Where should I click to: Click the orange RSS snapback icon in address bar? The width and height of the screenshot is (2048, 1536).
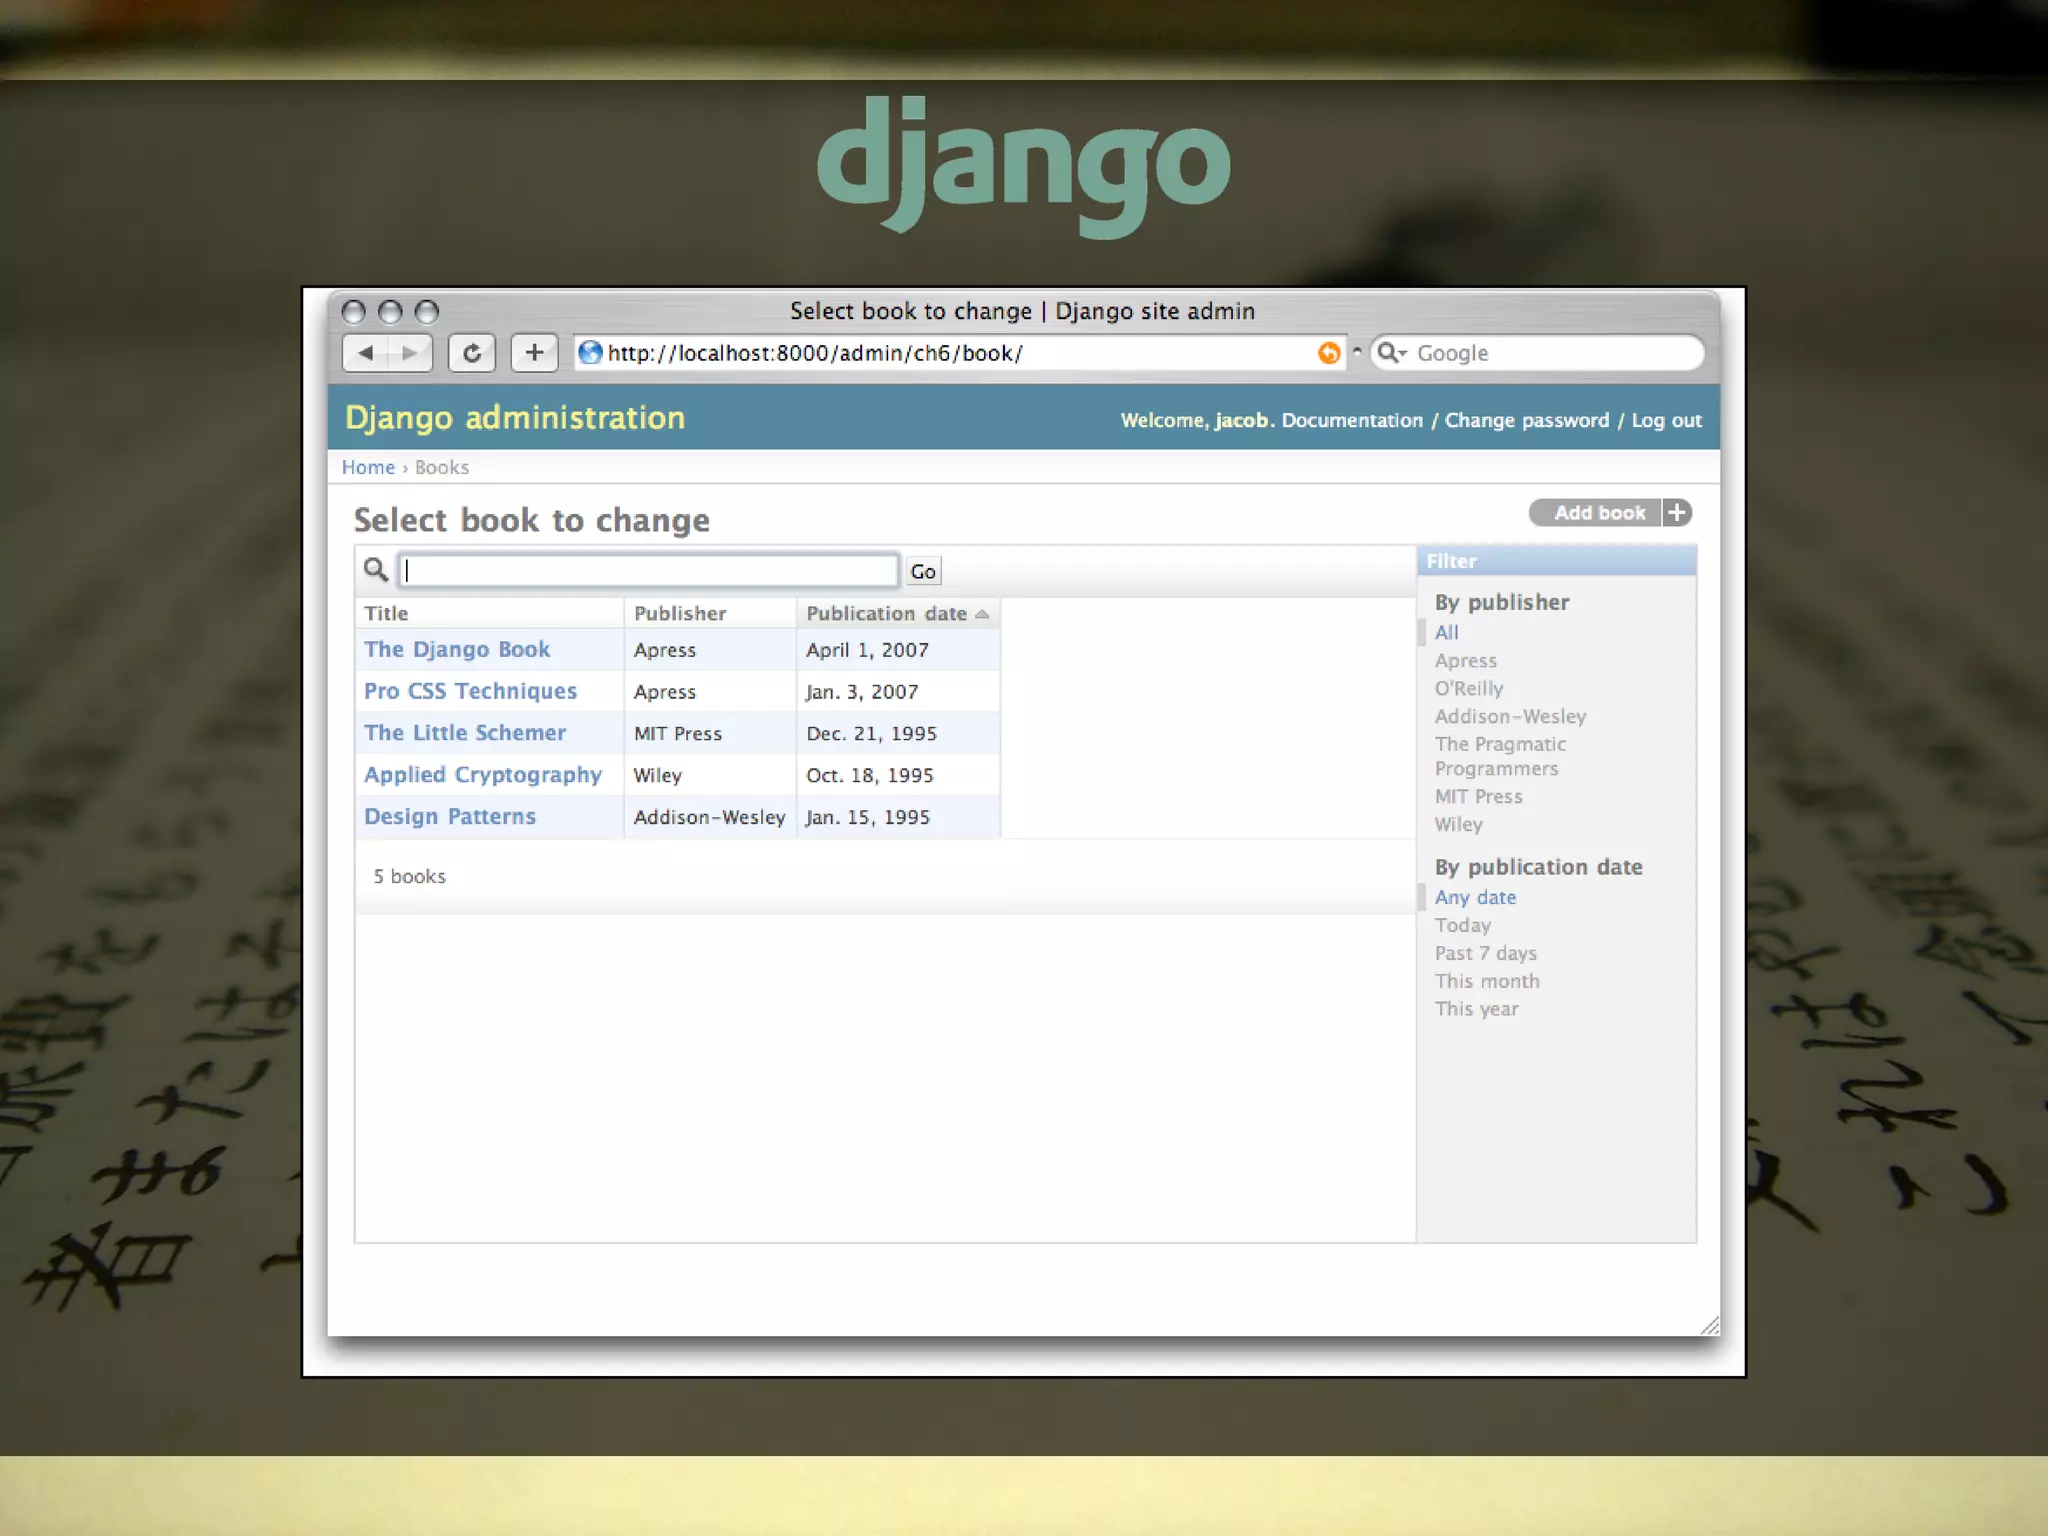point(1328,353)
